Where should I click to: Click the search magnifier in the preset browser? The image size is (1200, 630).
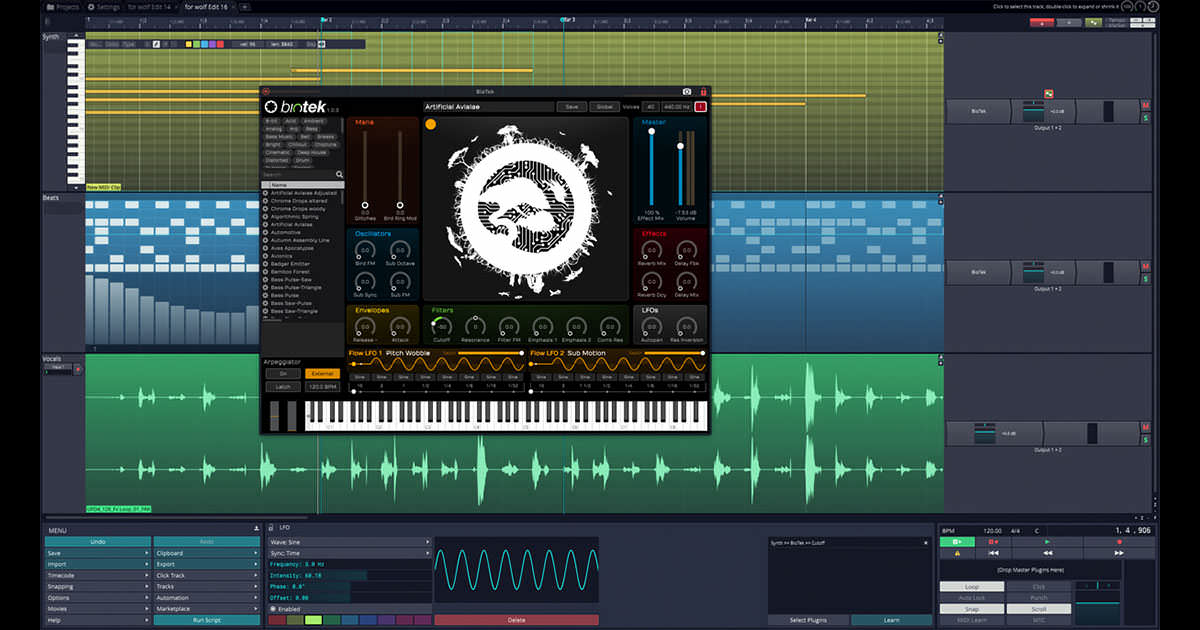click(x=339, y=174)
